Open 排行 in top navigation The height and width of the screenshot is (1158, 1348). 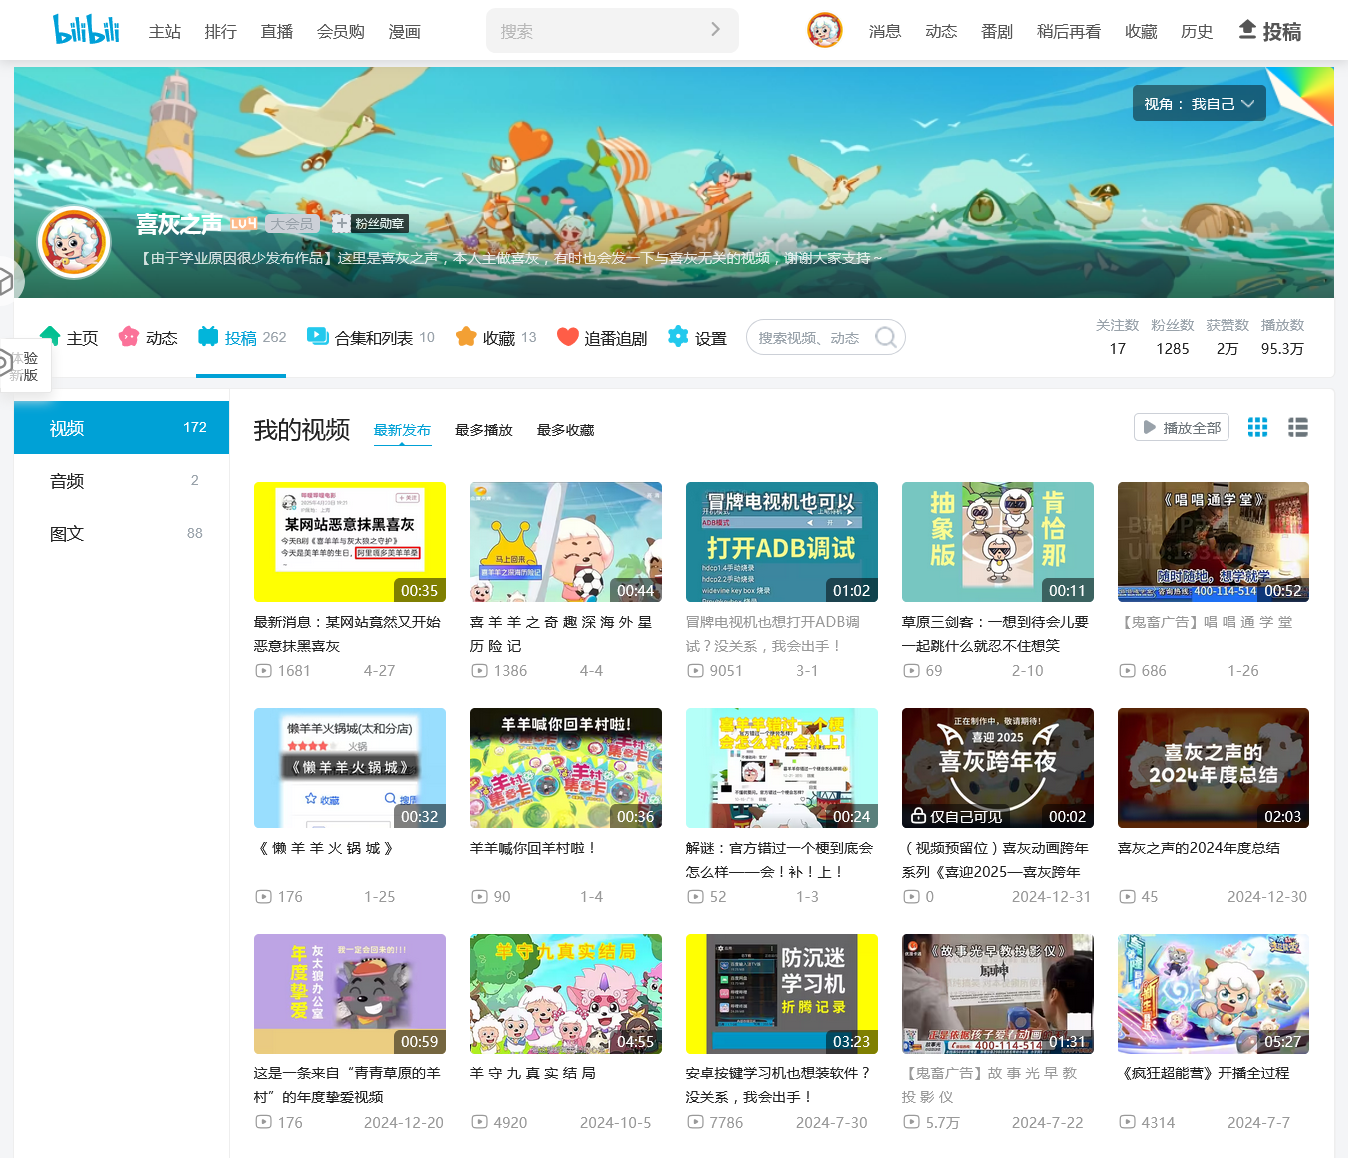[x=221, y=32]
